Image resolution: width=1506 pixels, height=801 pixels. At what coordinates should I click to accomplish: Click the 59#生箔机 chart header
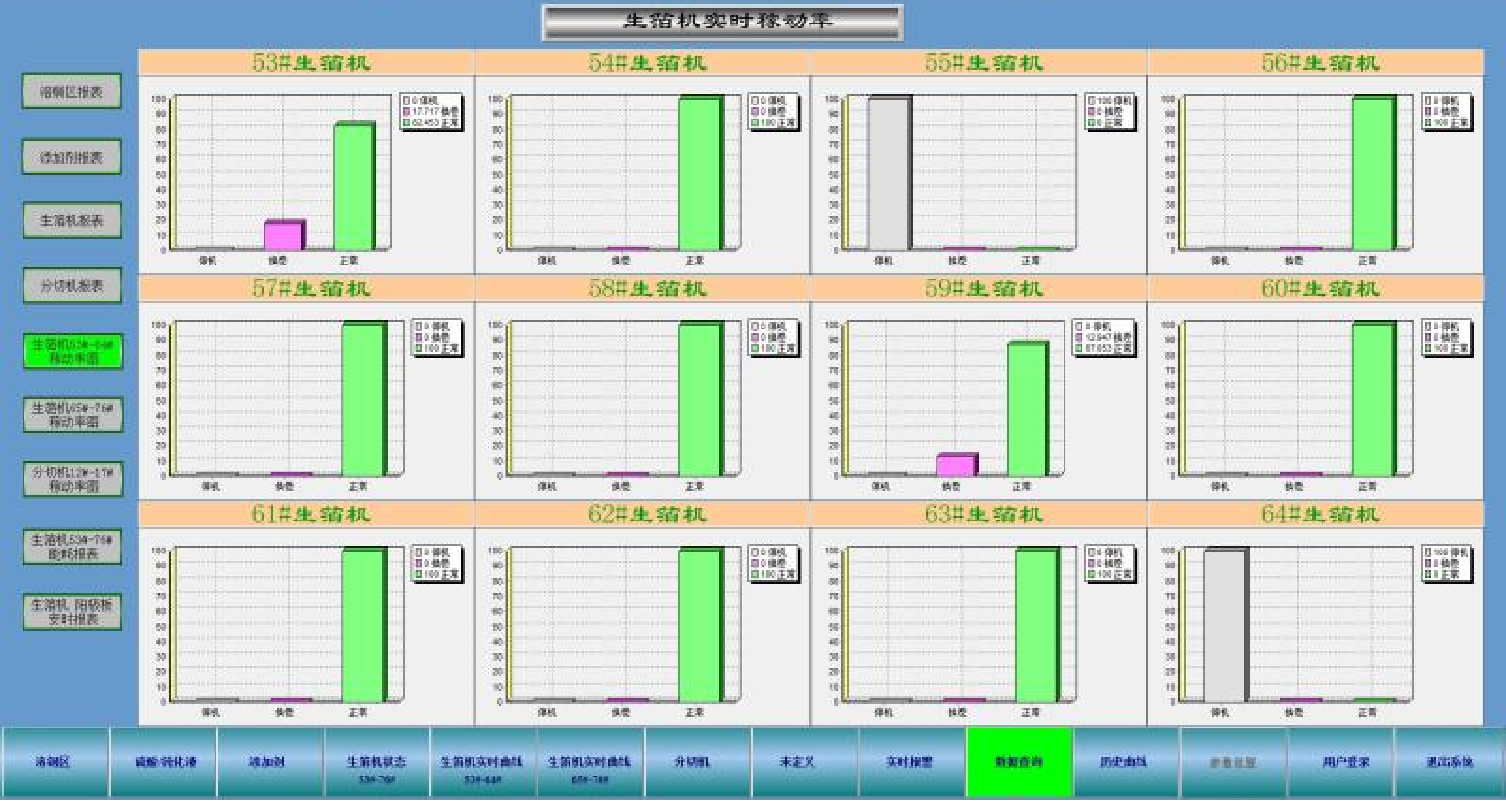pyautogui.click(x=978, y=288)
